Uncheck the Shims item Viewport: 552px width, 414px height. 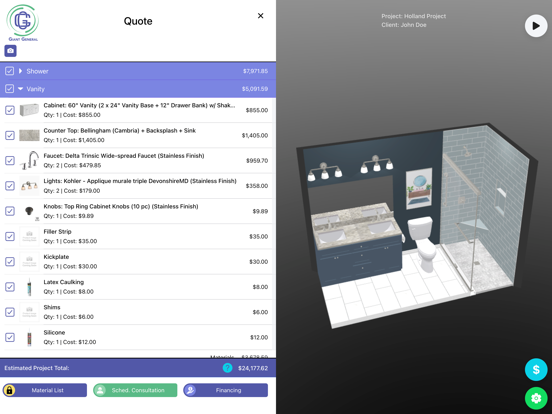tap(10, 312)
